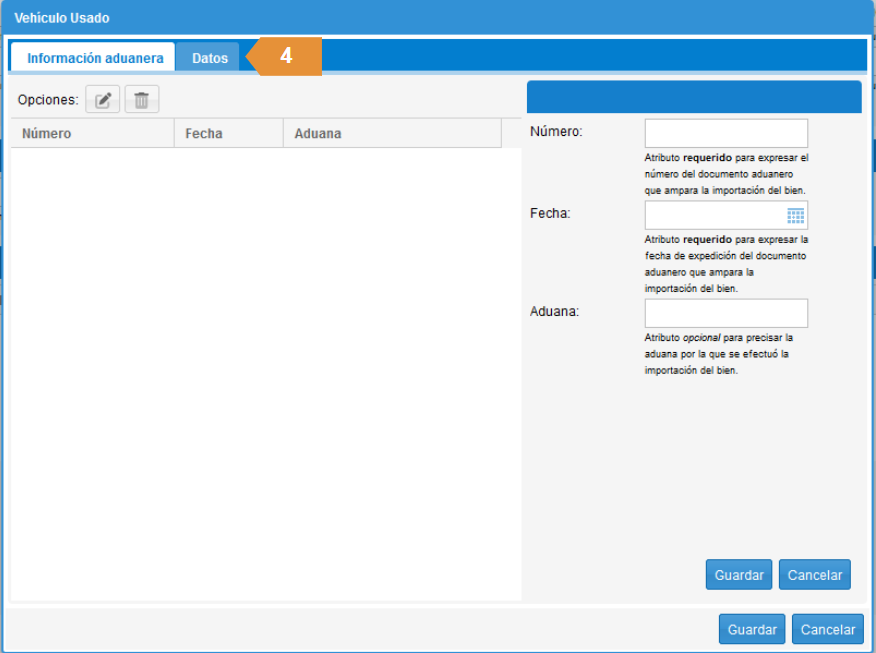Screen dimensions: 876x653
Task: Switch to the Datos tab
Action: click(210, 58)
